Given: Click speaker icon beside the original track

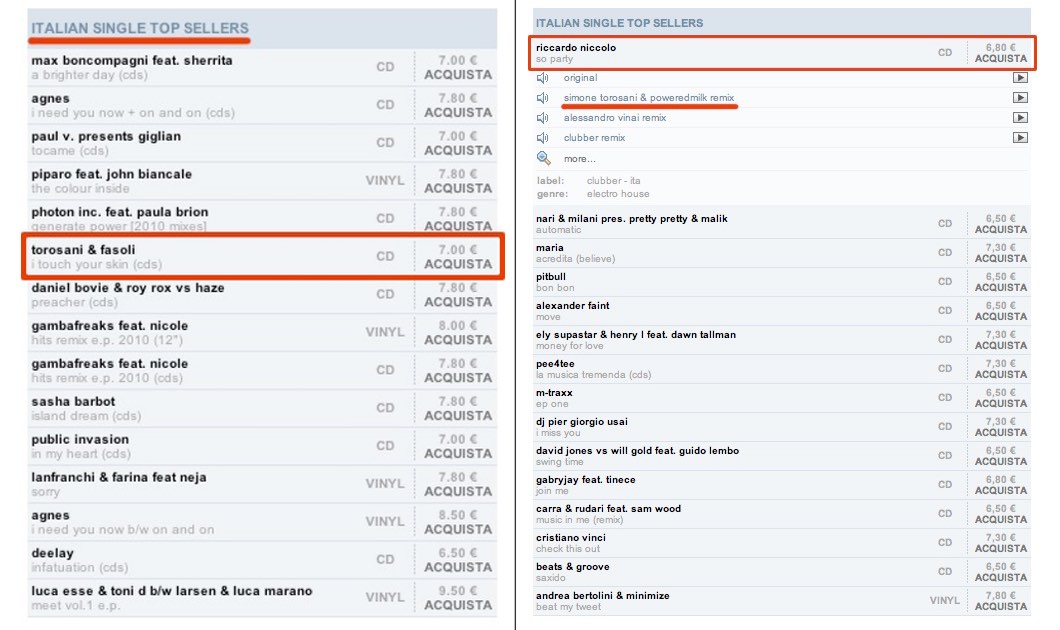Looking at the screenshot, I should coord(543,78).
